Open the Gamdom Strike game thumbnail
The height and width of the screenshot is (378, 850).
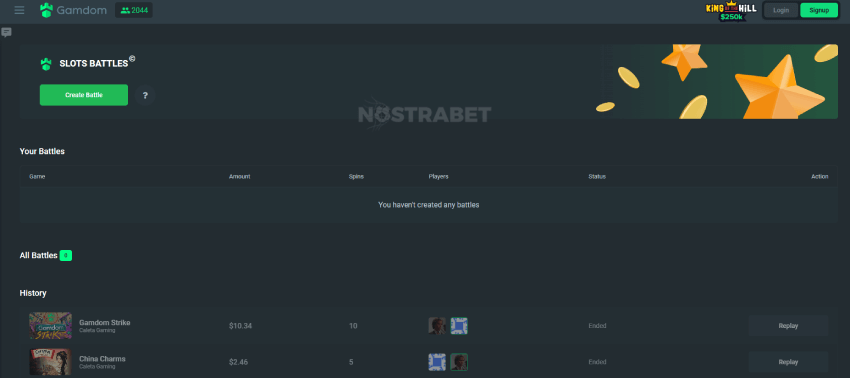50,325
